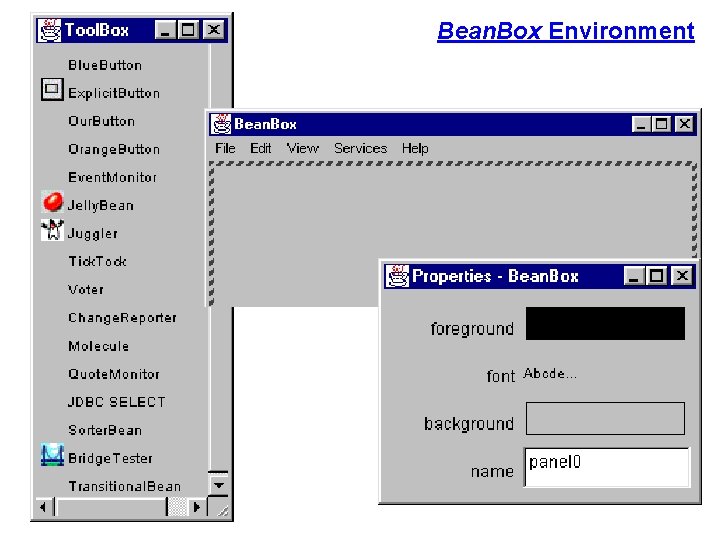Maximize the Properties - BeanBox window

click(x=656, y=276)
